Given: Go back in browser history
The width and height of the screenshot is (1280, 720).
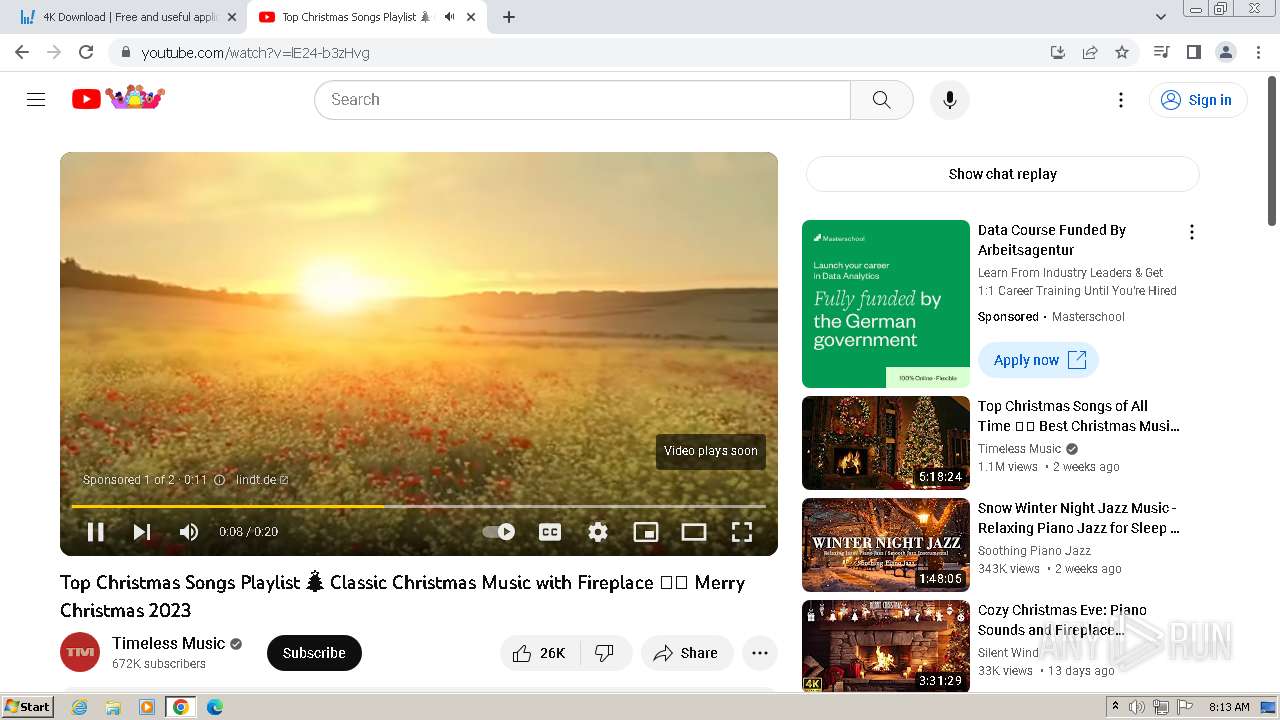Looking at the screenshot, I should [22, 52].
